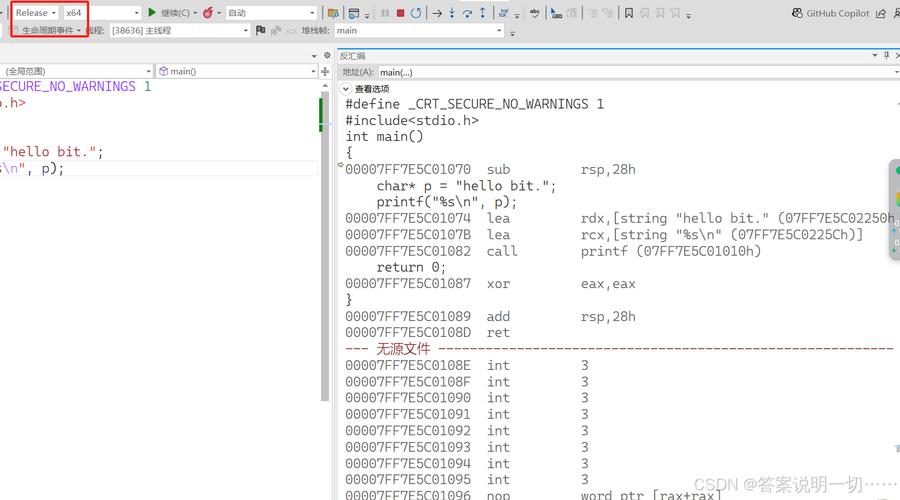Click 'int main()' in disassembly
The height and width of the screenshot is (500, 900).
click(x=384, y=137)
